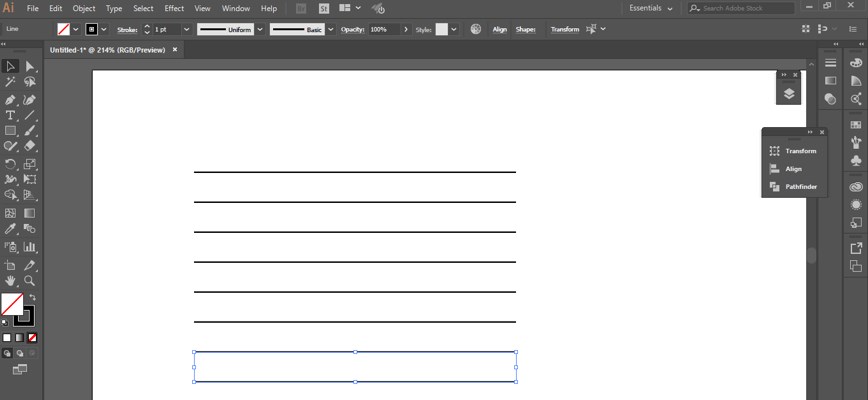
Task: Click the Transform link in control bar
Action: coord(565,29)
